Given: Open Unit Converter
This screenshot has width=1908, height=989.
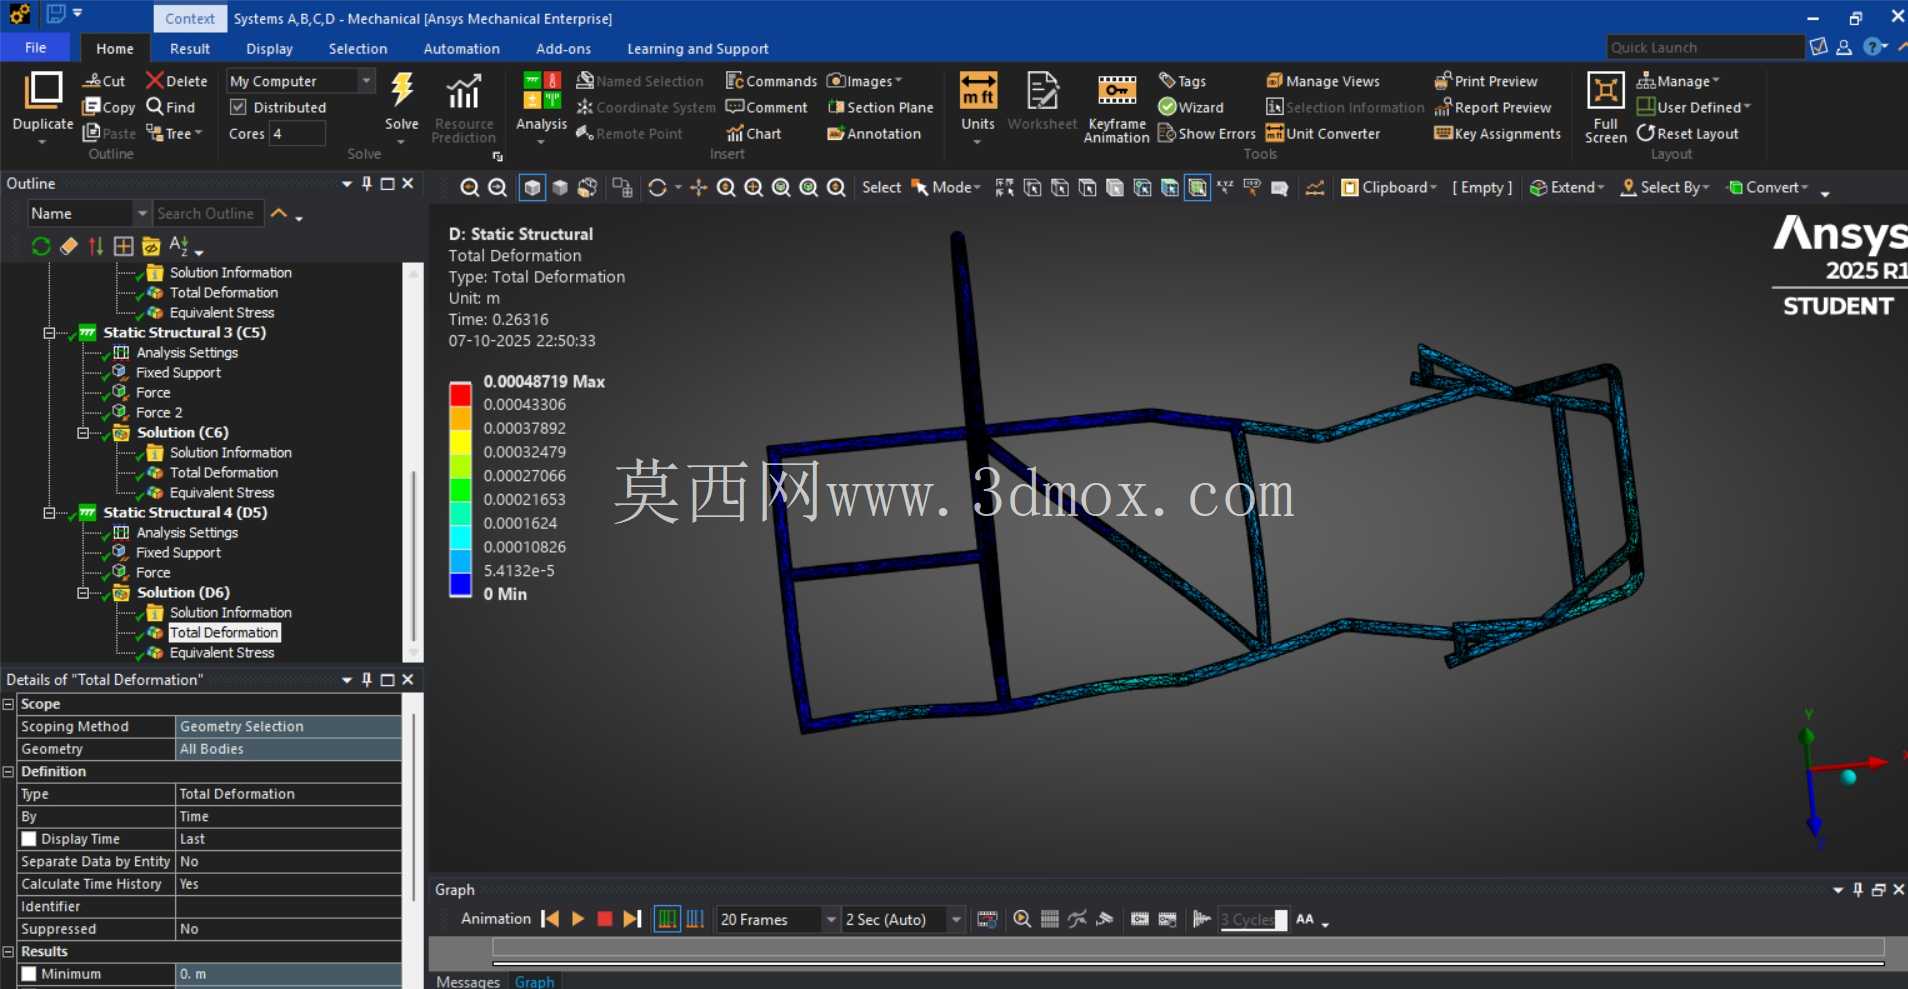Looking at the screenshot, I should click(x=1323, y=133).
